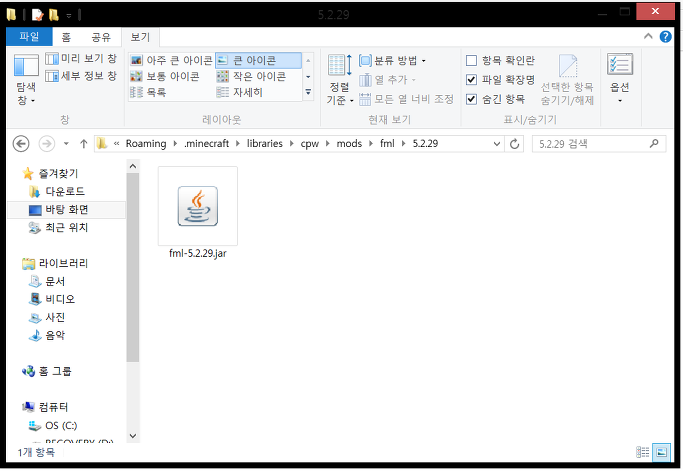Open Desktop (바탕 화면) in the navigation pane
The width and height of the screenshot is (683, 475).
click(59, 210)
